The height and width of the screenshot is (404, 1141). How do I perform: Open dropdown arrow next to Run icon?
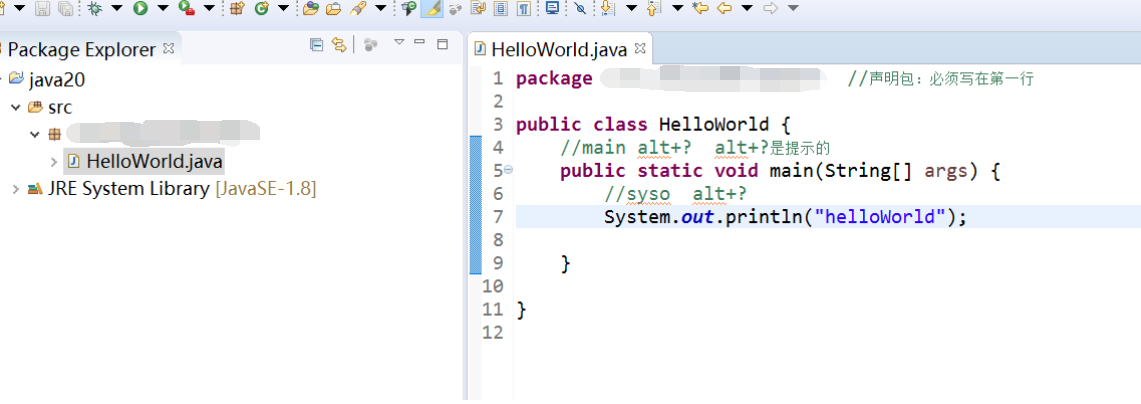(162, 9)
